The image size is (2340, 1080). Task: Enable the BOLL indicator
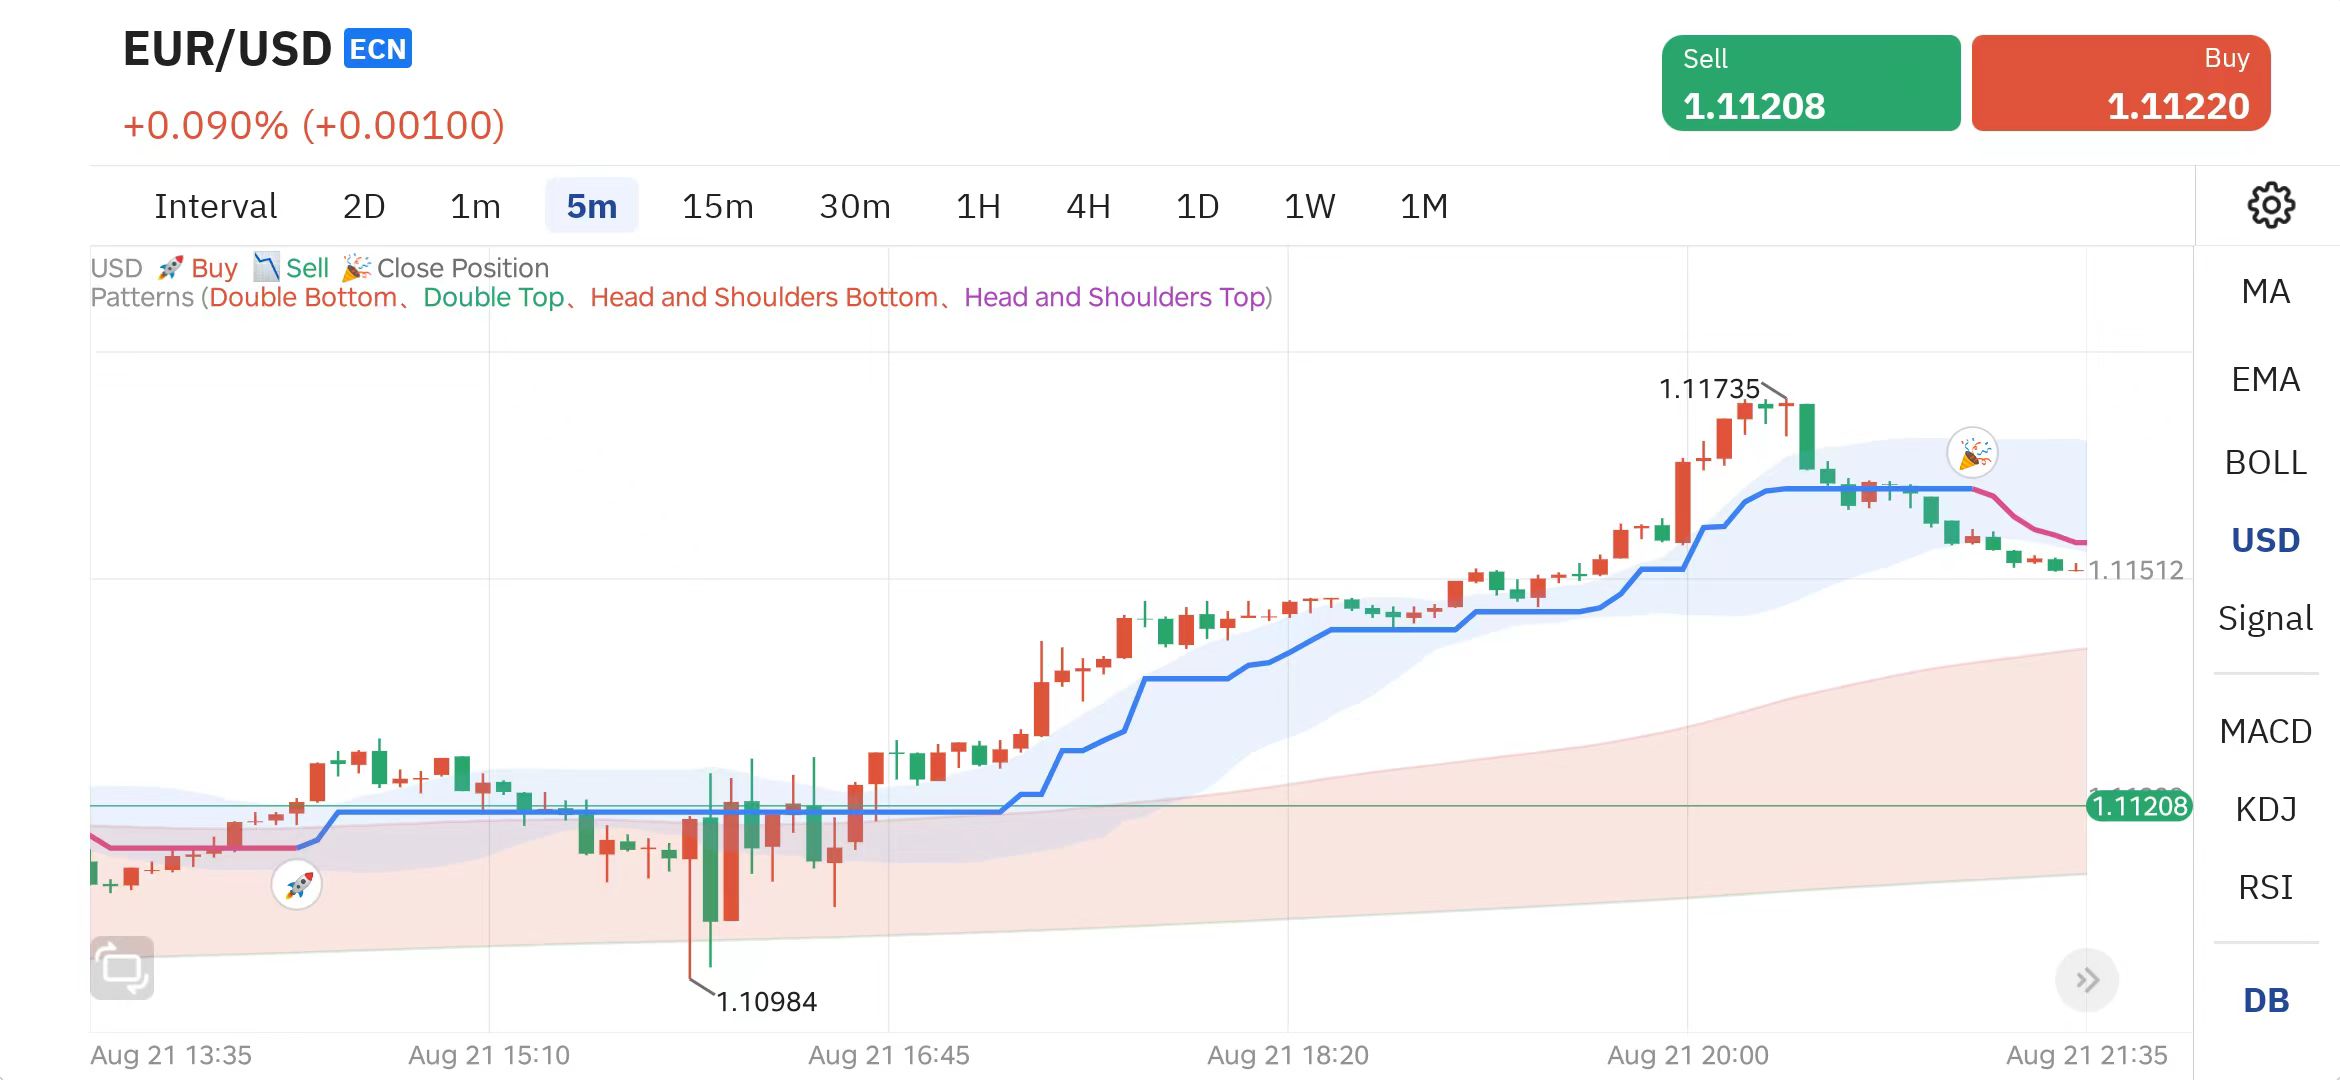coord(2265,462)
